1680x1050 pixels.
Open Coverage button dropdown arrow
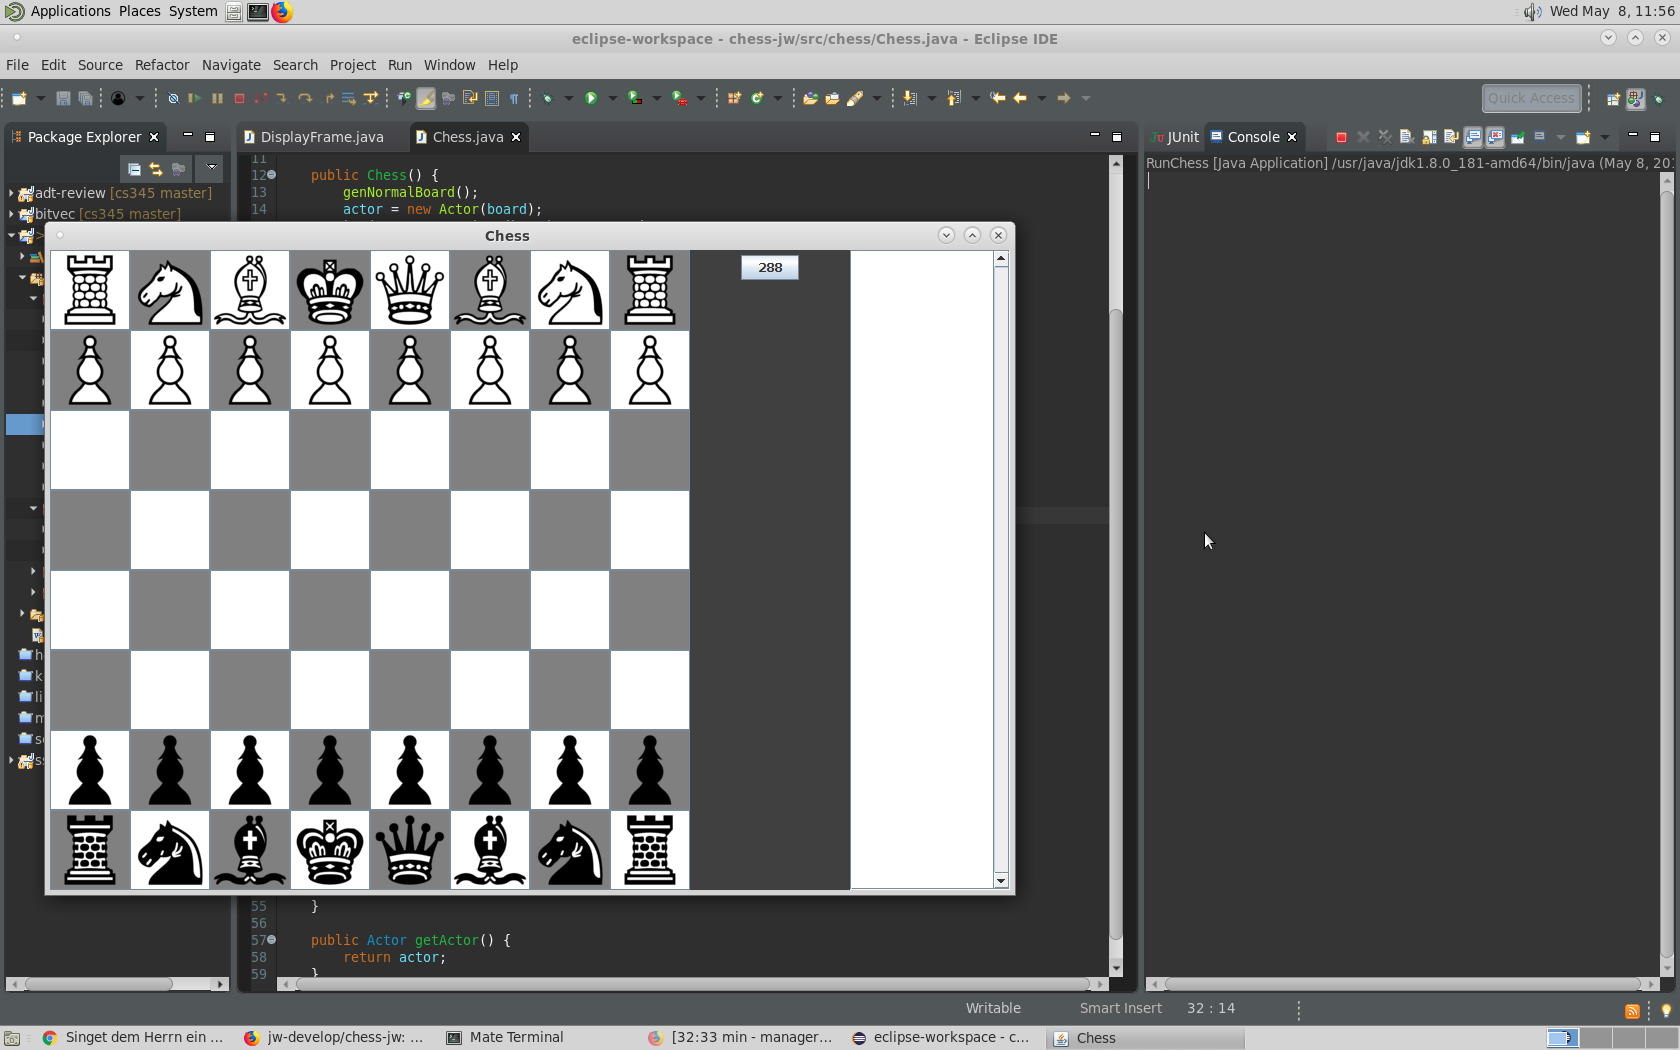click(656, 98)
